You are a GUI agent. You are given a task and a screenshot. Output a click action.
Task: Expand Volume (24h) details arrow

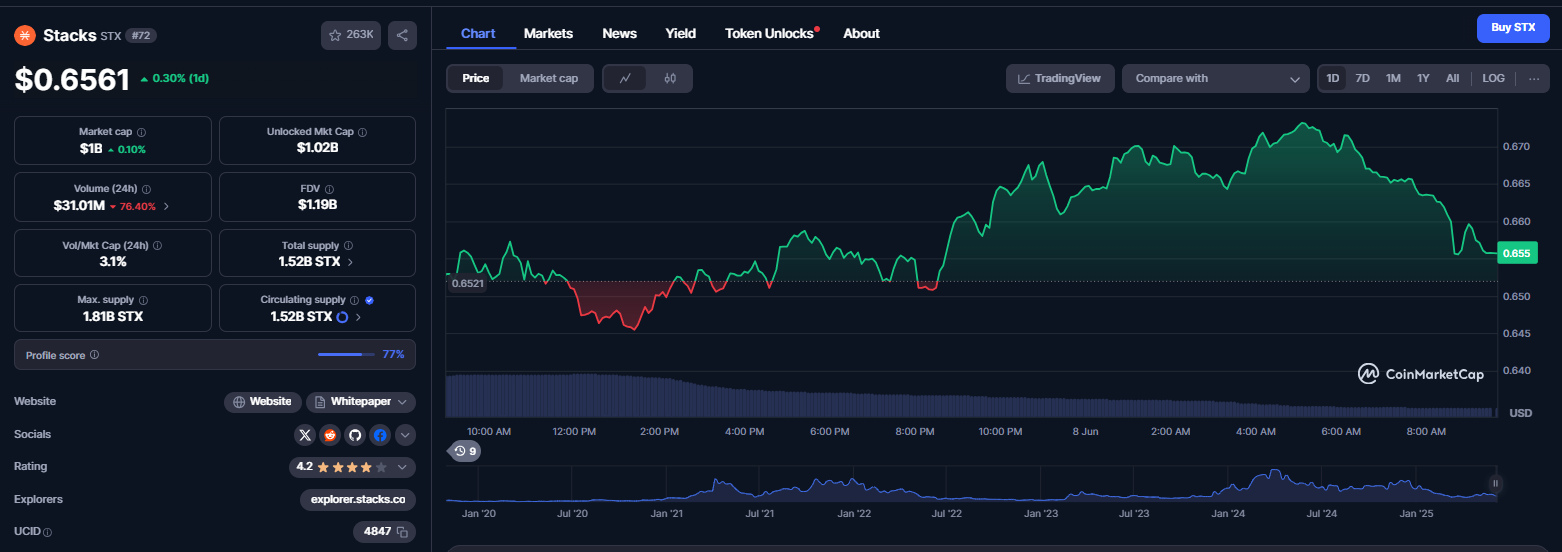click(166, 206)
